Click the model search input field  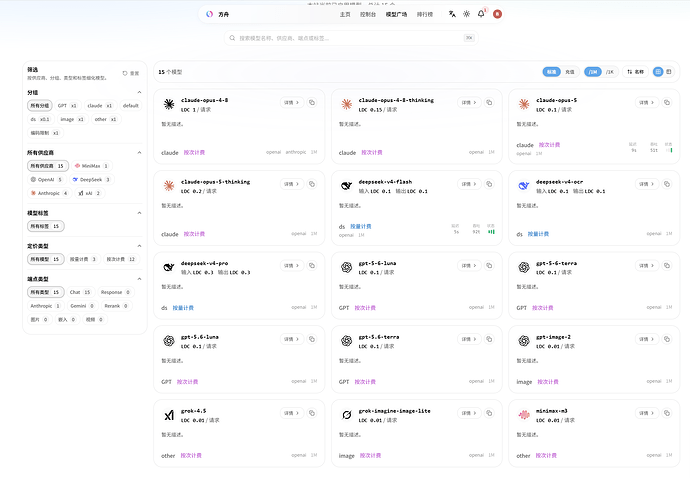pos(351,38)
